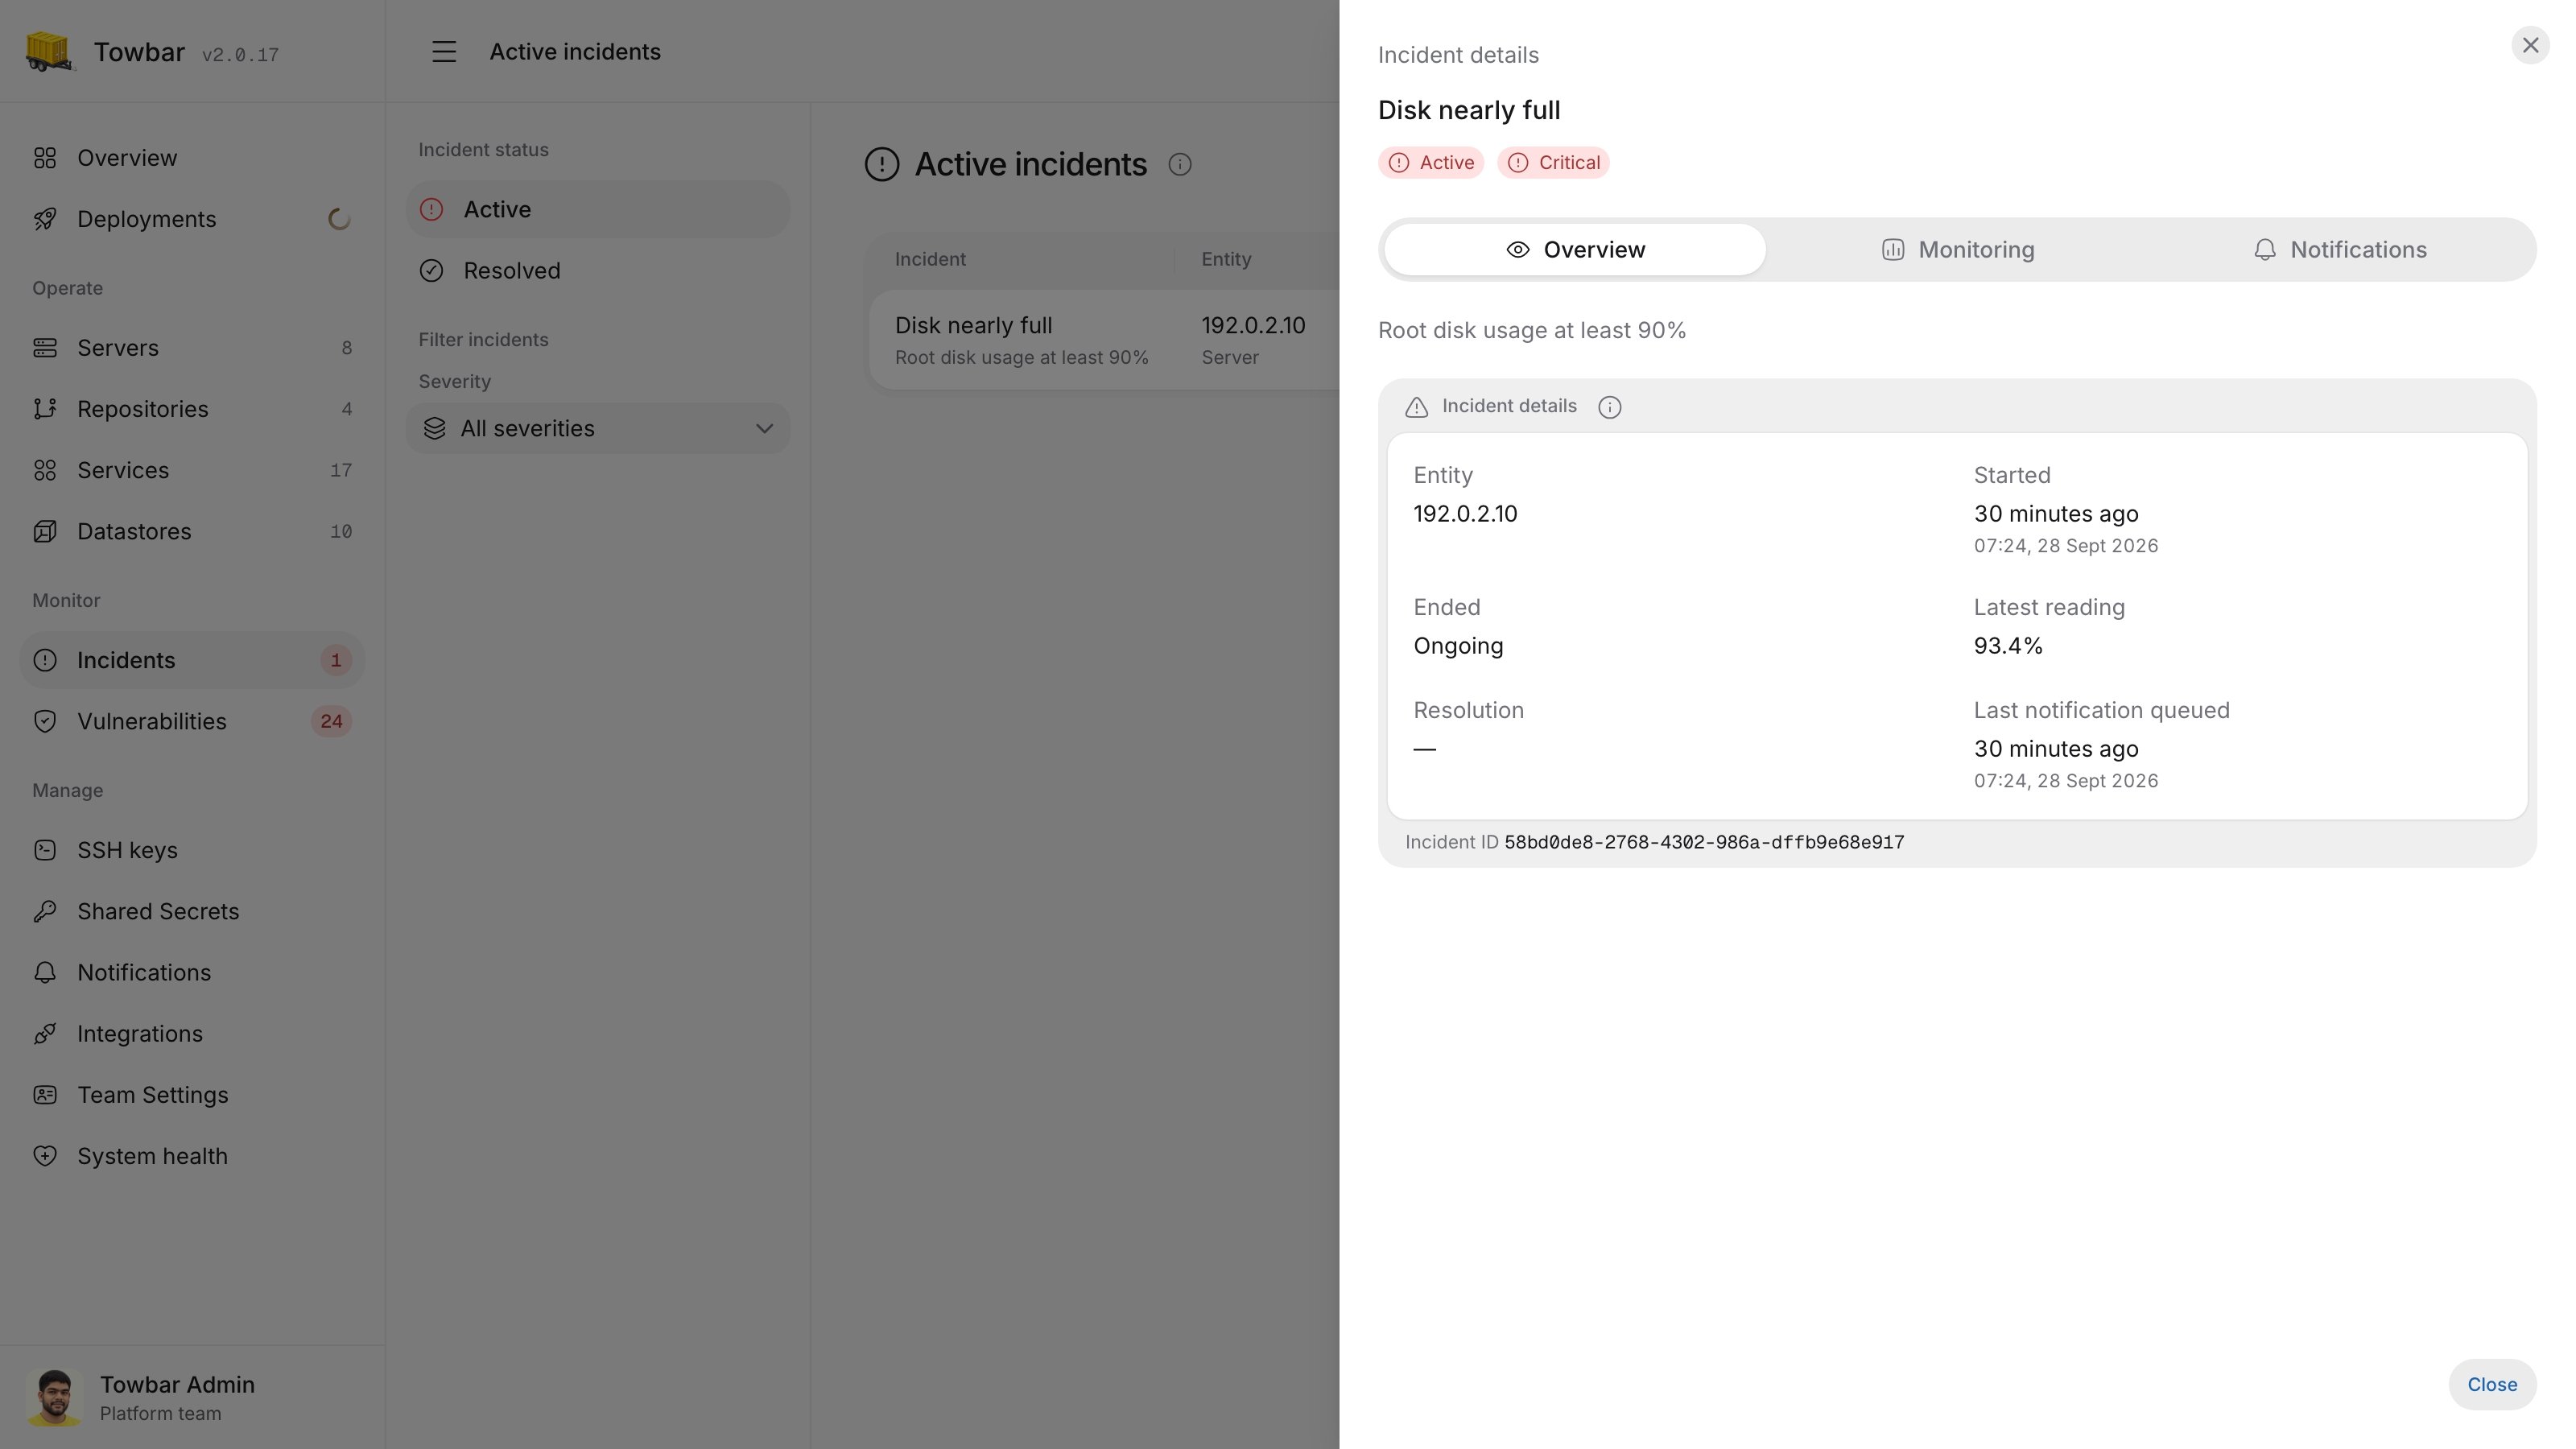The image size is (2576, 1449).
Task: Click the Vulnerabilities count badge showing 24
Action: [331, 721]
